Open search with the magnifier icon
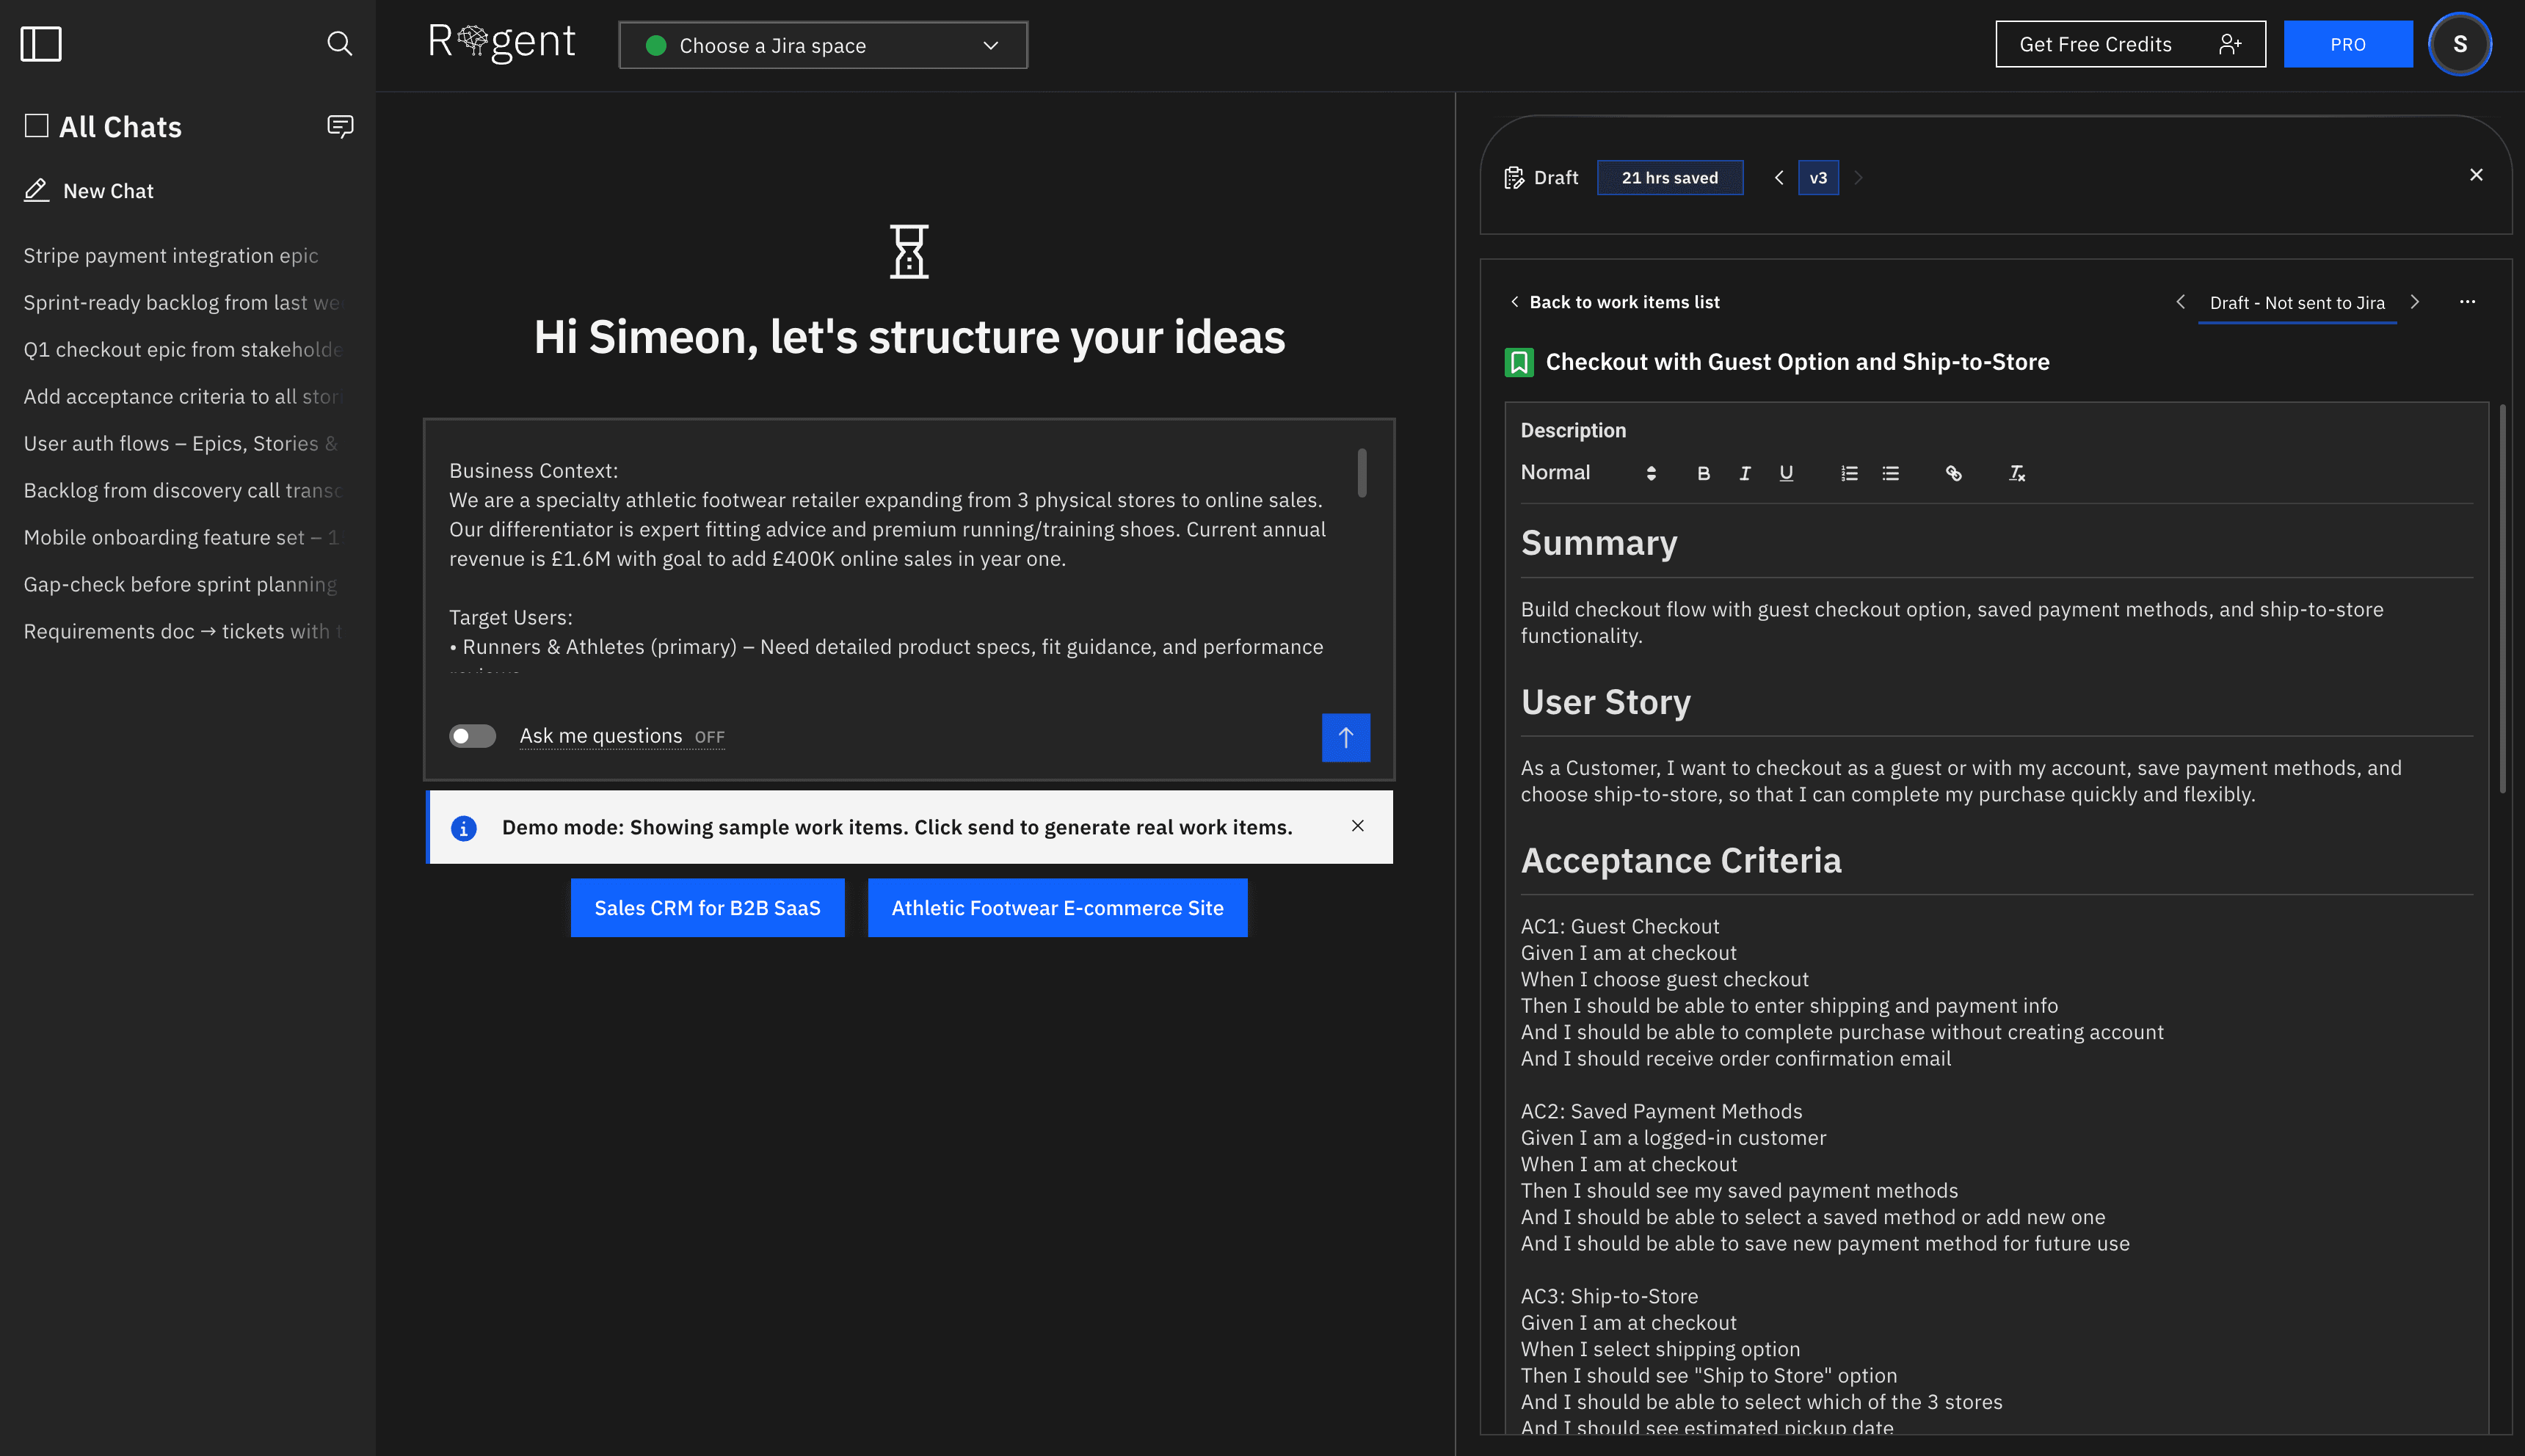 340,44
